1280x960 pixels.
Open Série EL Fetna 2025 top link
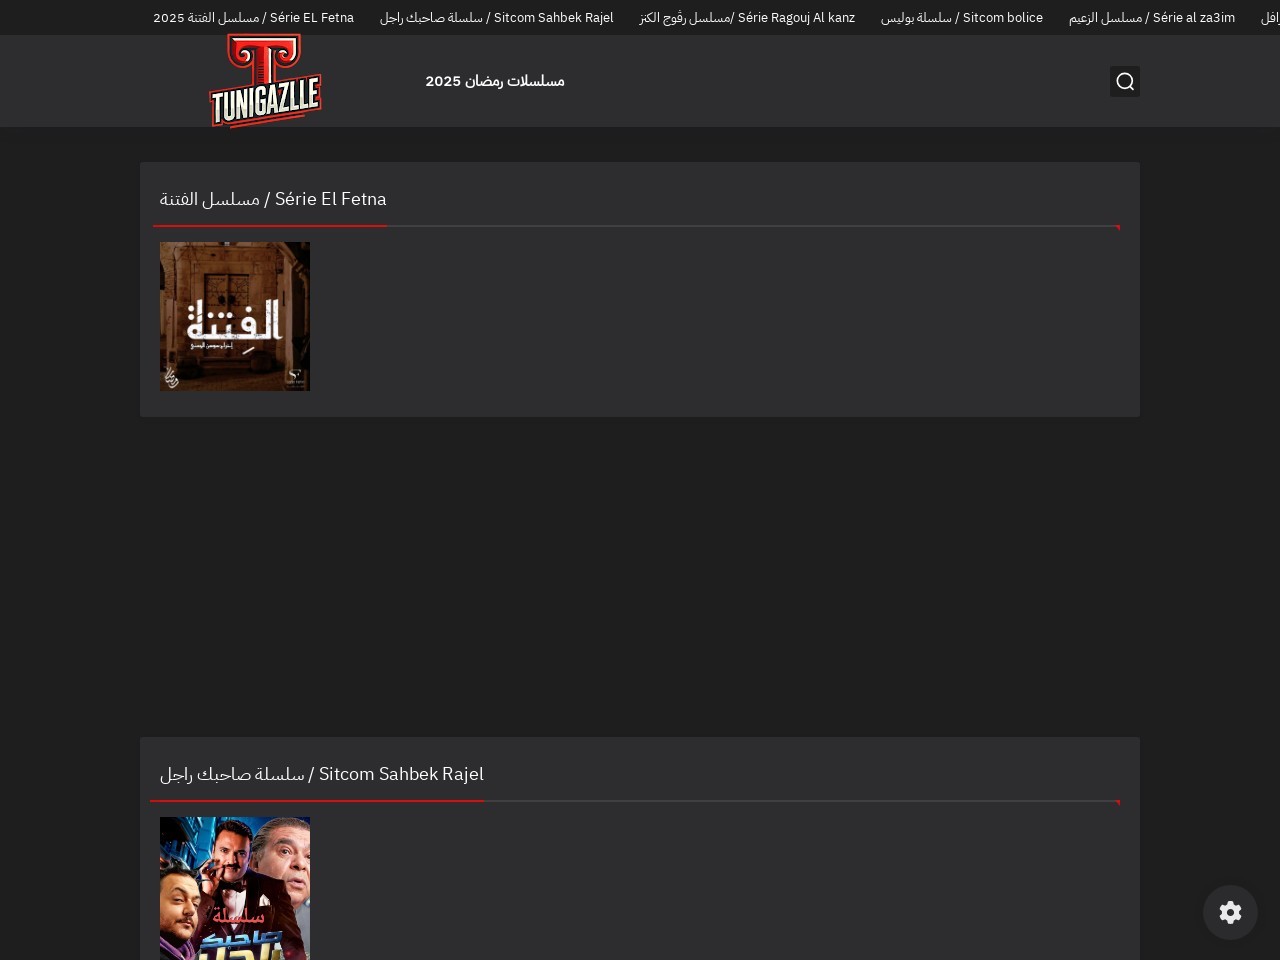coord(253,18)
